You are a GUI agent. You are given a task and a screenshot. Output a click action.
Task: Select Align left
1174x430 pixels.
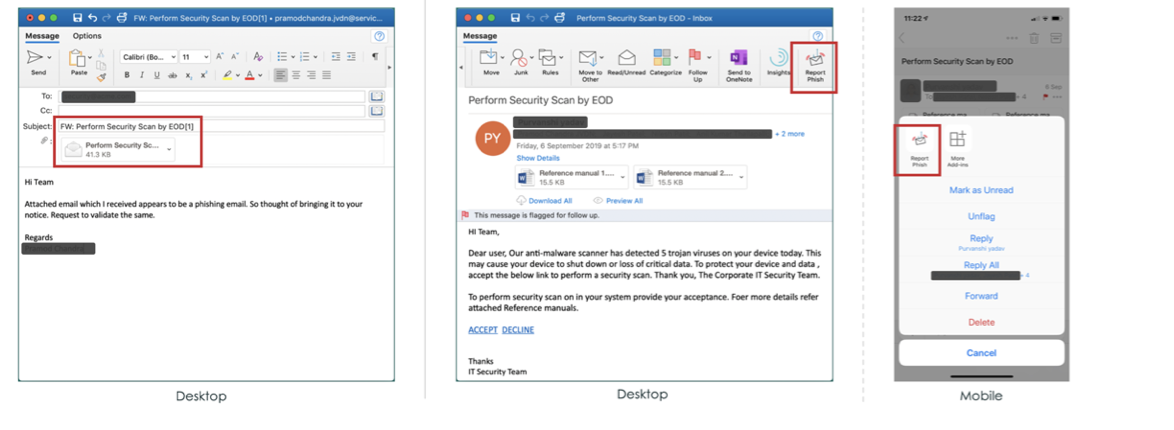[x=280, y=76]
